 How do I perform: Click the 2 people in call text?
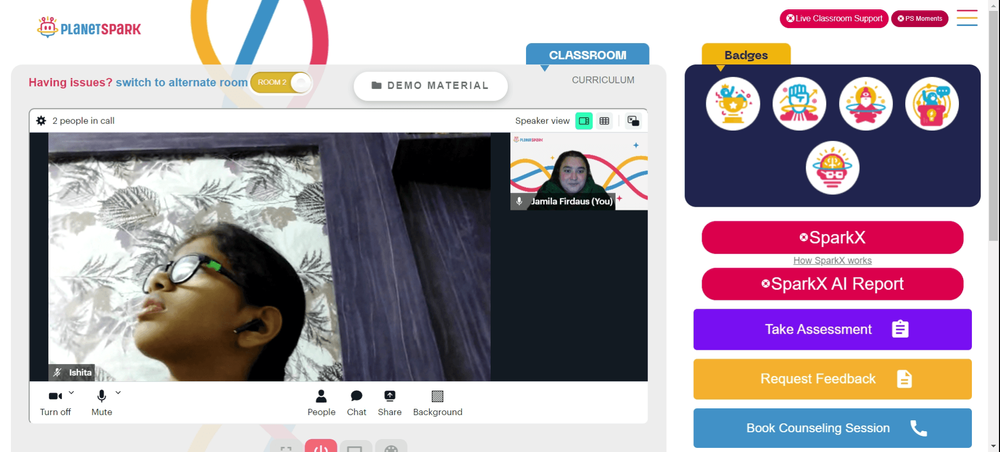[x=84, y=120]
